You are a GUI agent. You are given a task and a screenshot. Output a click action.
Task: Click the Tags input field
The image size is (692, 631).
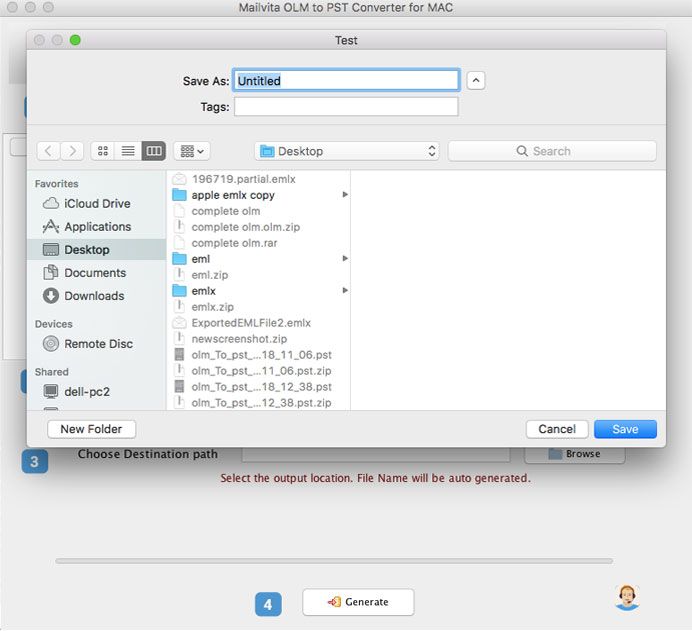tap(346, 107)
